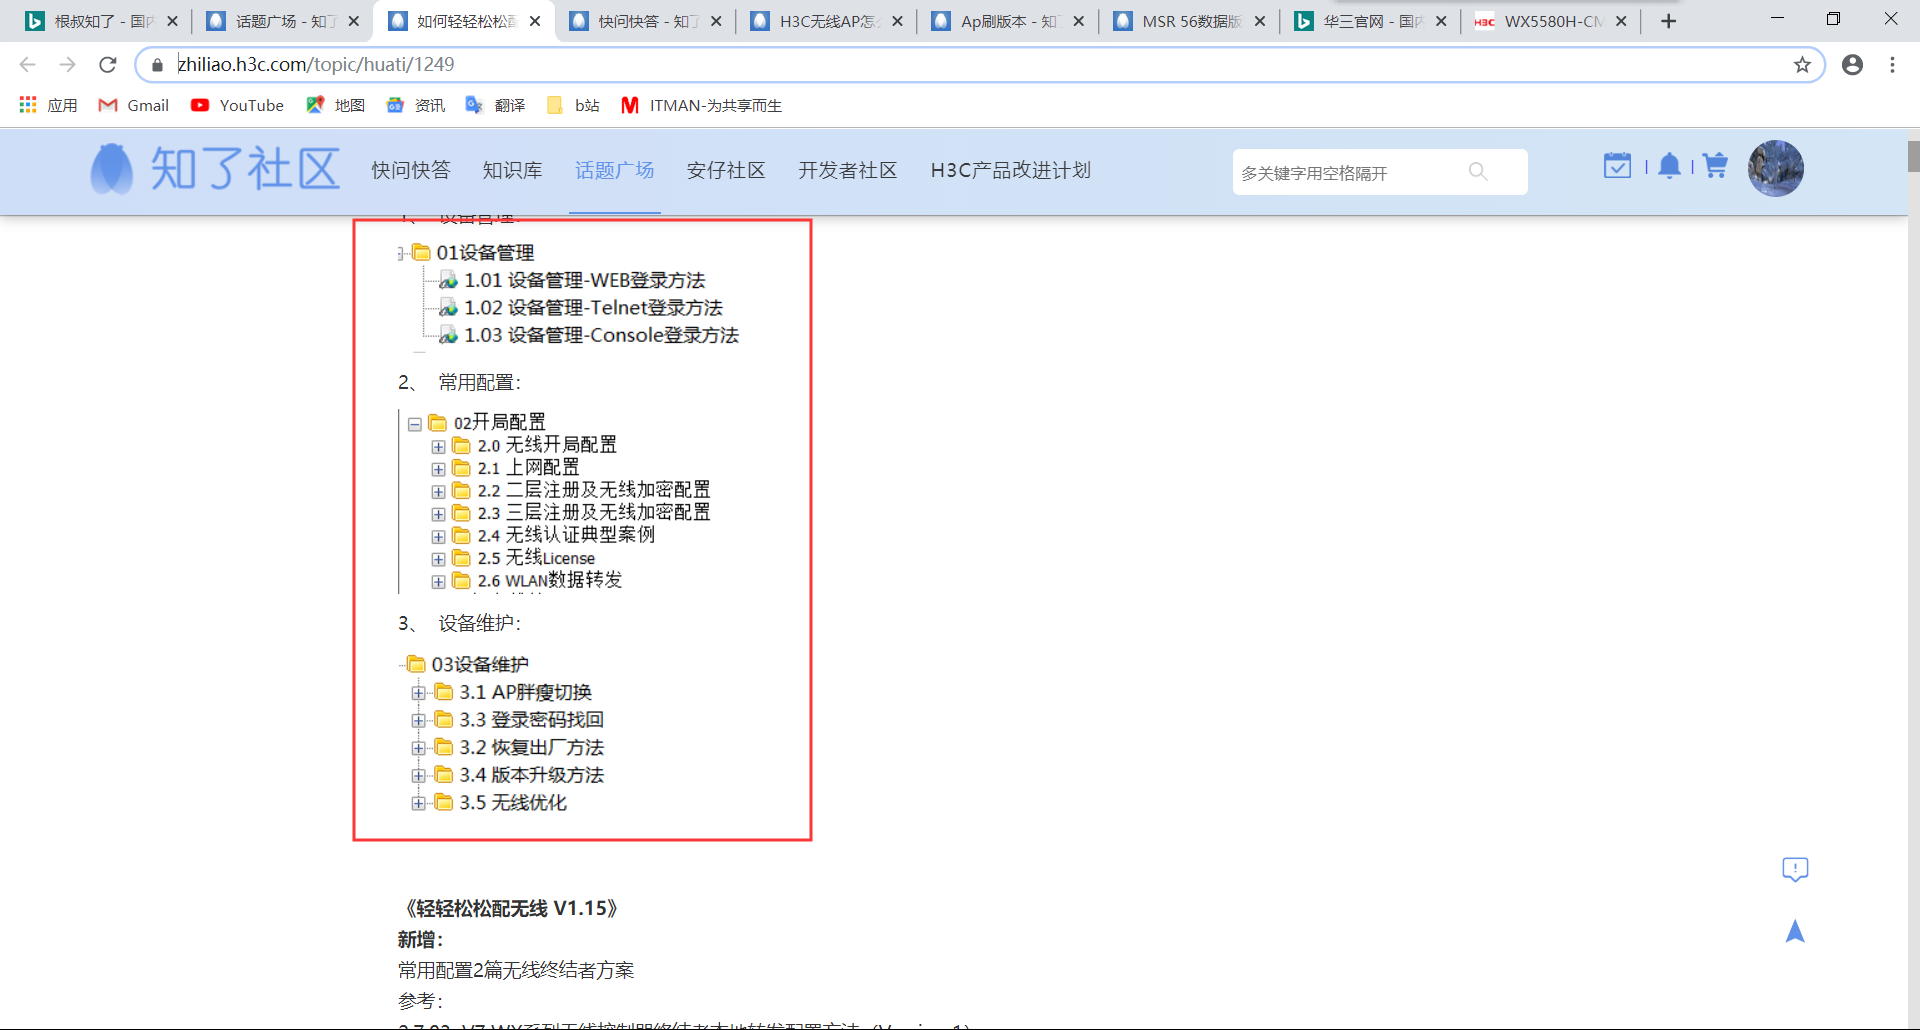Expand the 2.2 二层注册及无线加密配置 folder

pos(438,492)
